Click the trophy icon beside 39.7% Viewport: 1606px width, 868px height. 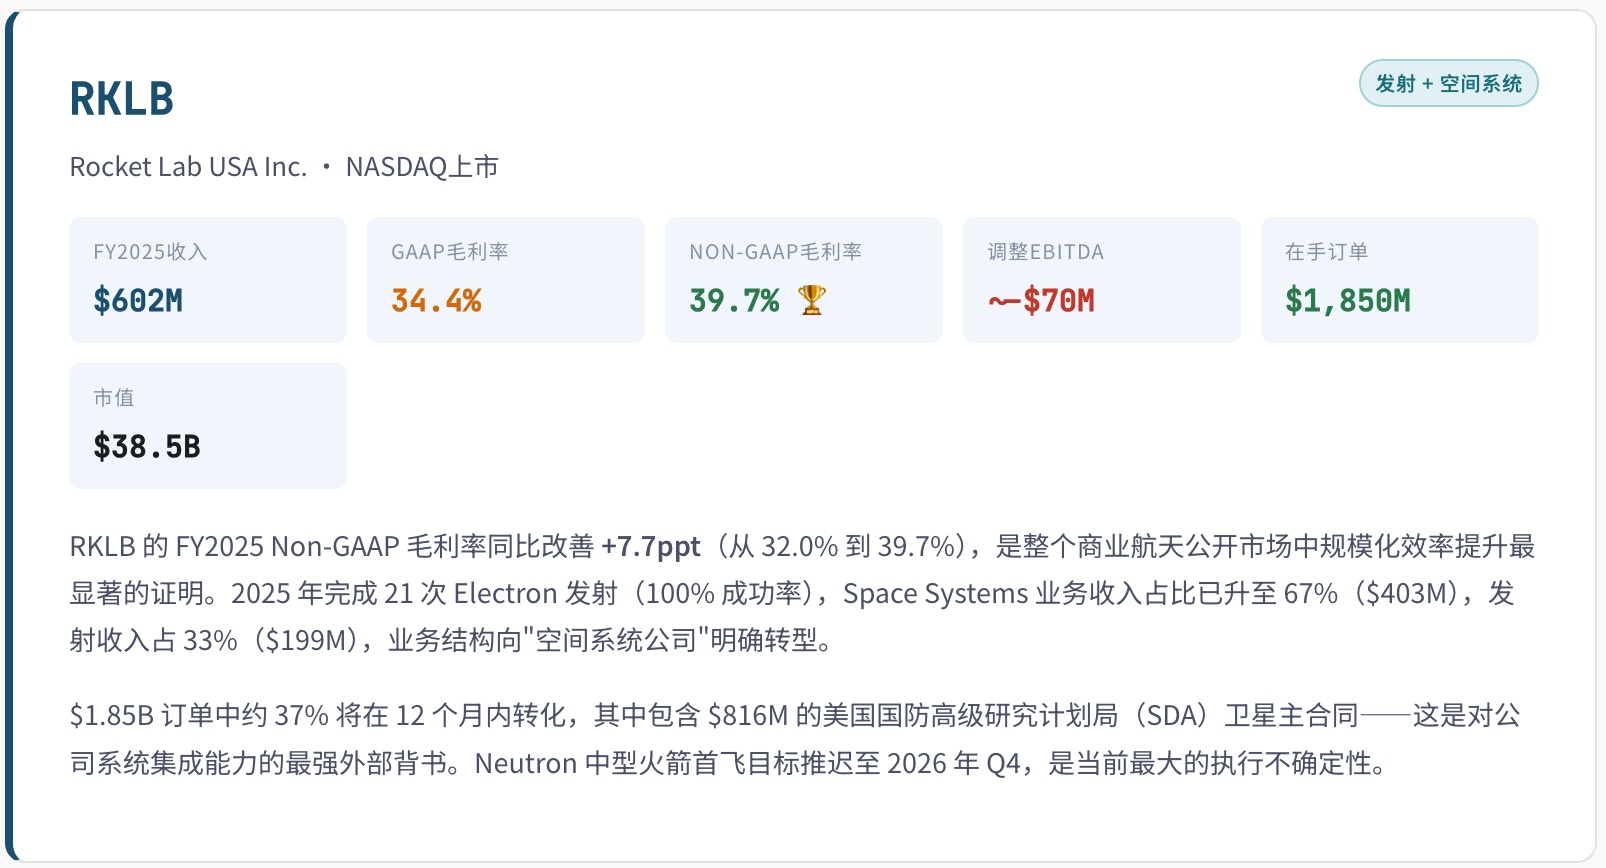coord(812,300)
